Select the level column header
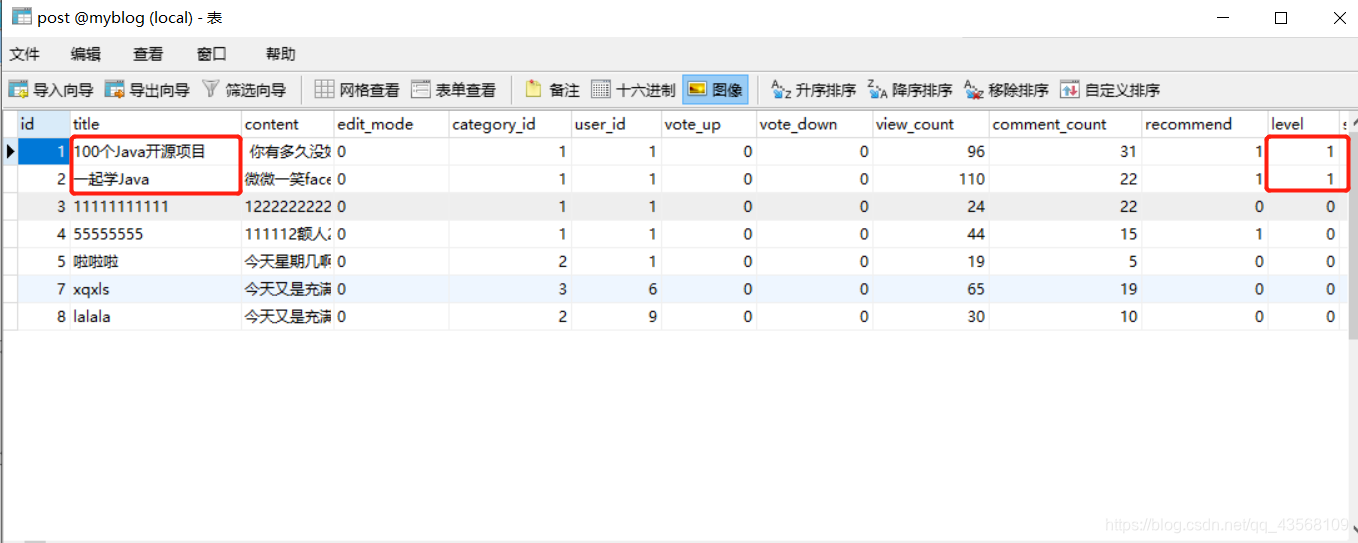The width and height of the screenshot is (1358, 543). pyautogui.click(x=1303, y=124)
